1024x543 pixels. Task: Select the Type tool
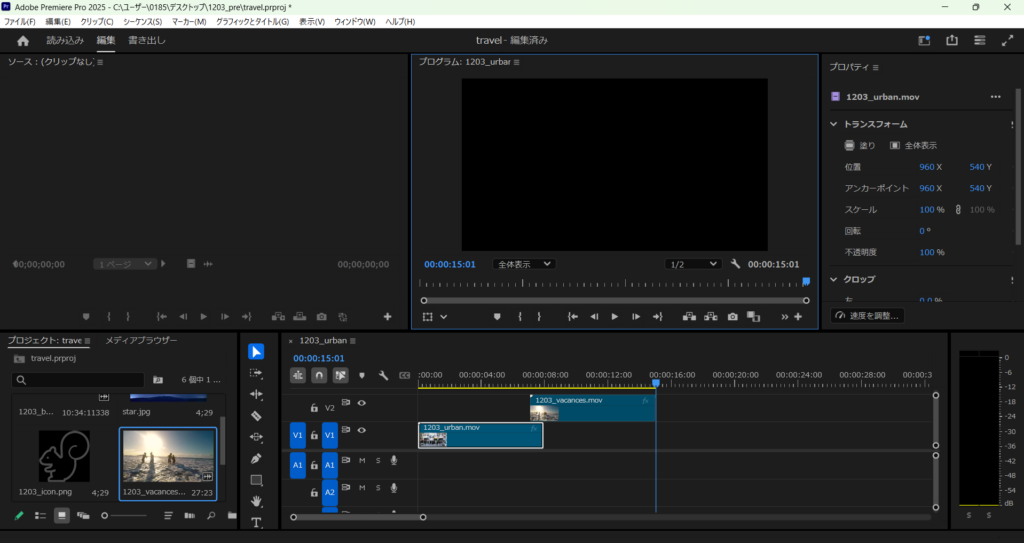pos(256,522)
